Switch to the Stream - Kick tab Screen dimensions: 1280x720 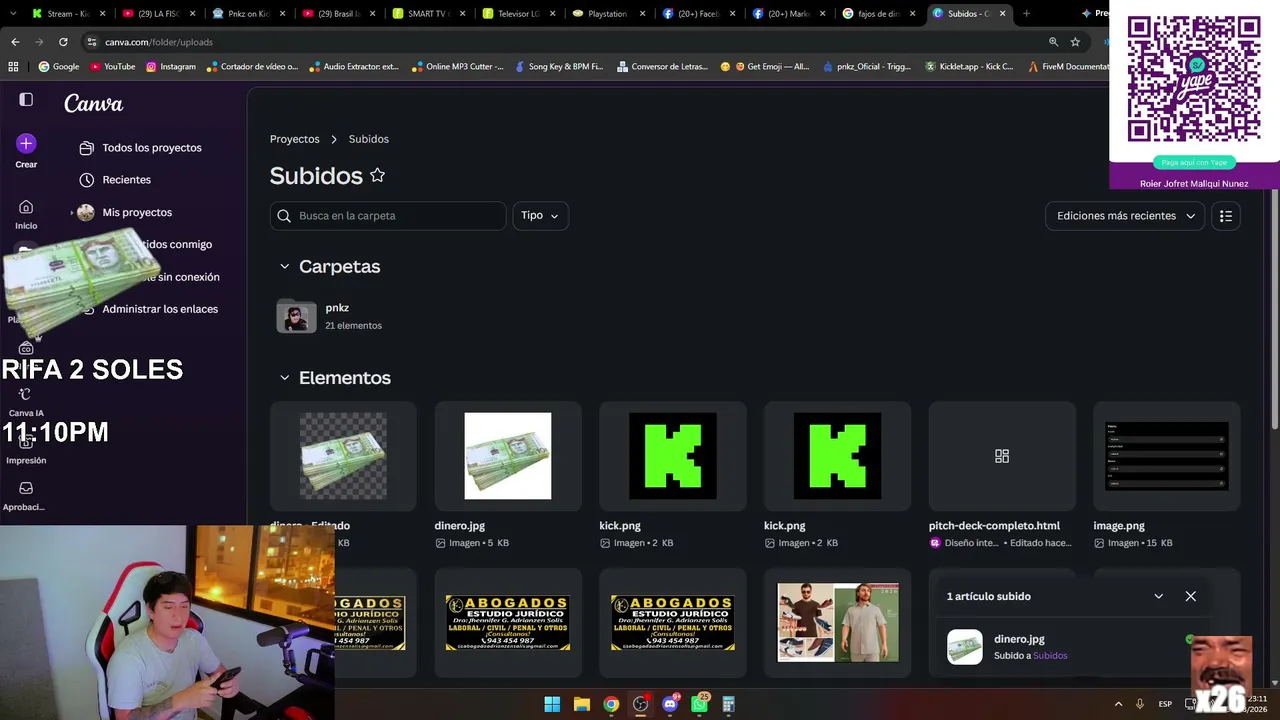(68, 14)
